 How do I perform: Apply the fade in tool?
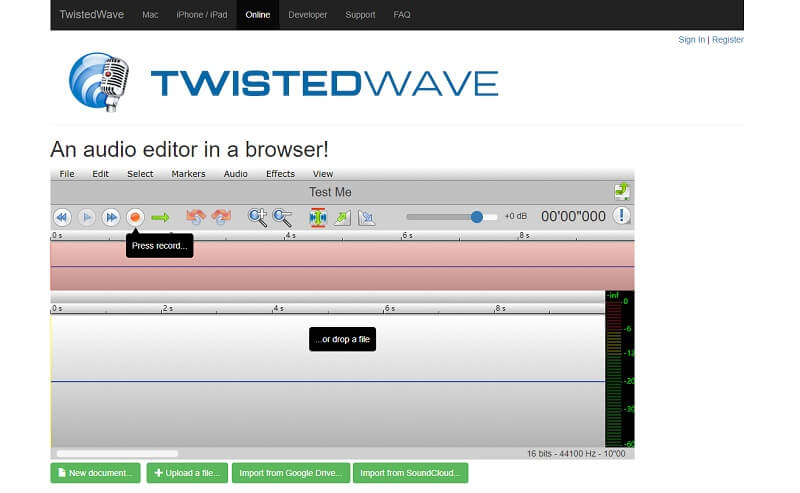342,218
